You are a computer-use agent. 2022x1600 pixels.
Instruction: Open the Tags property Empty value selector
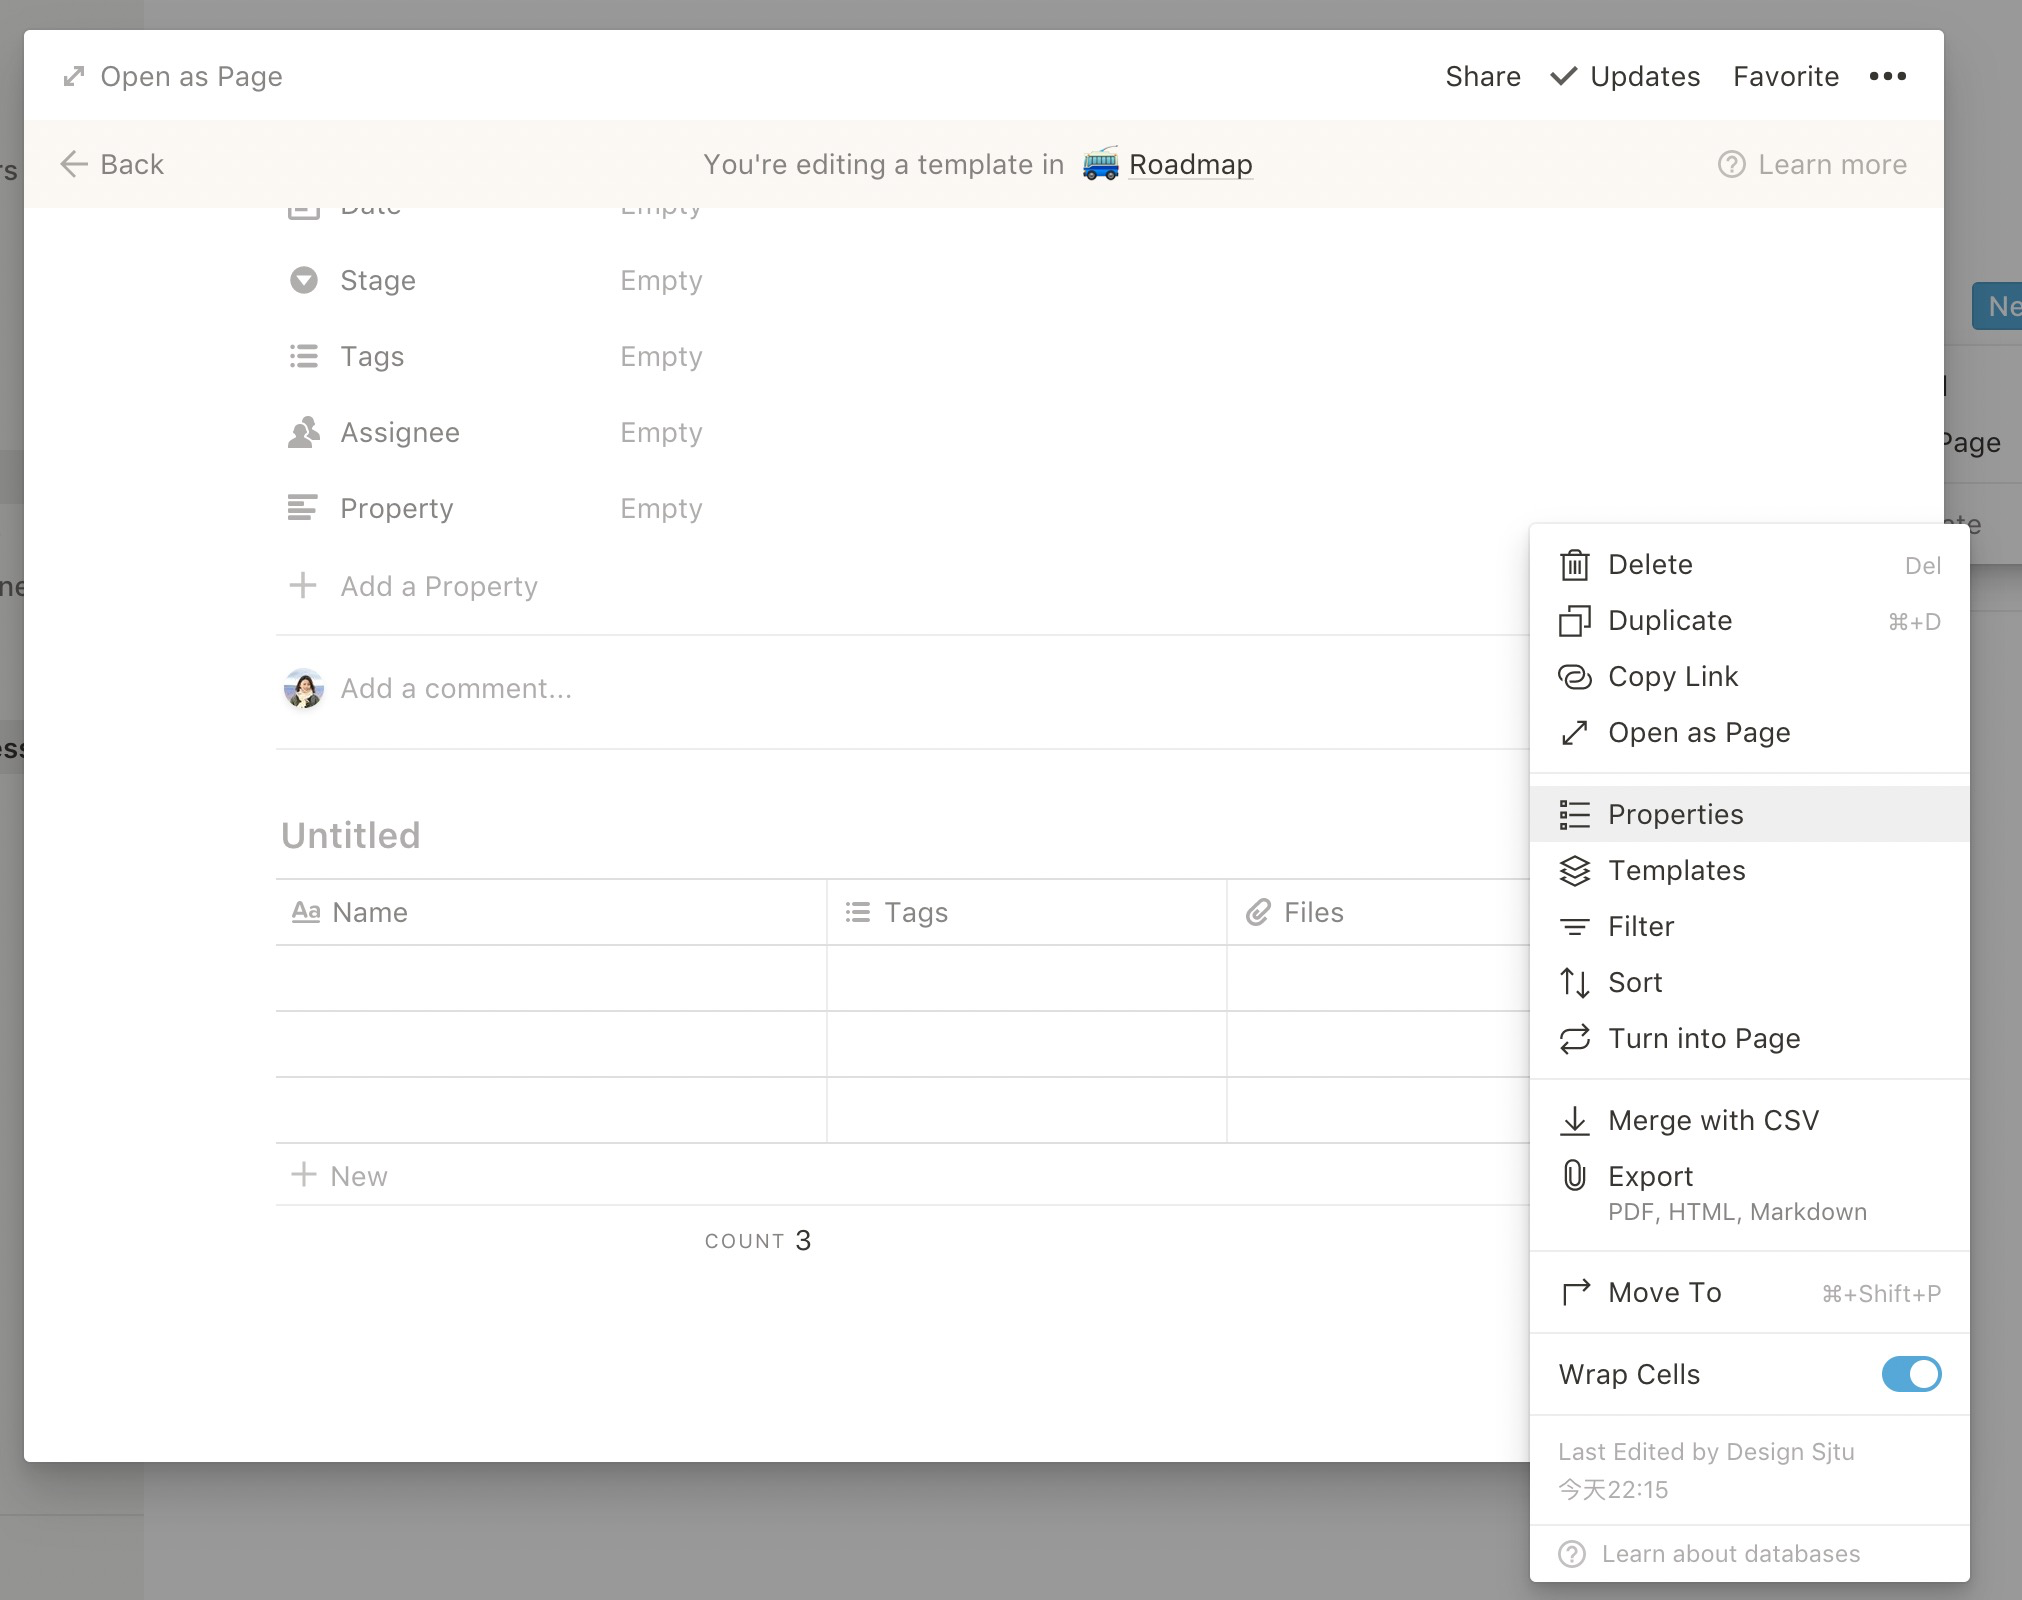[x=661, y=357]
